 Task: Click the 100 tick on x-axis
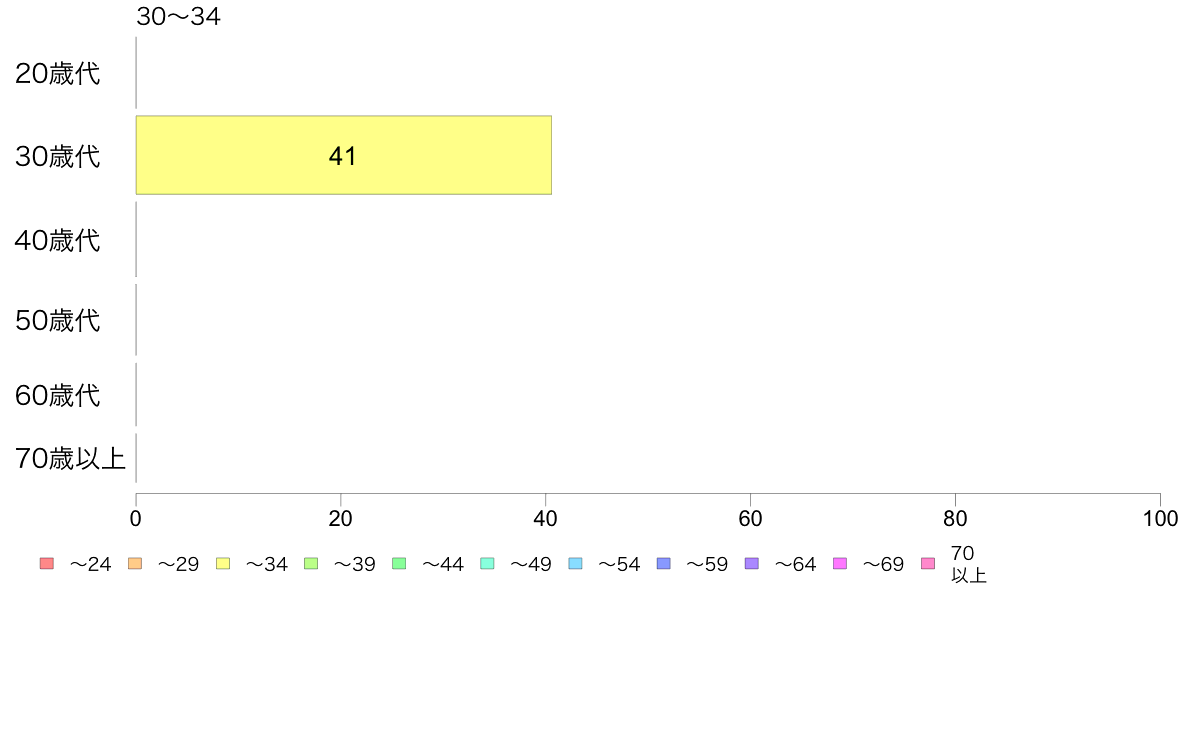1160,518
